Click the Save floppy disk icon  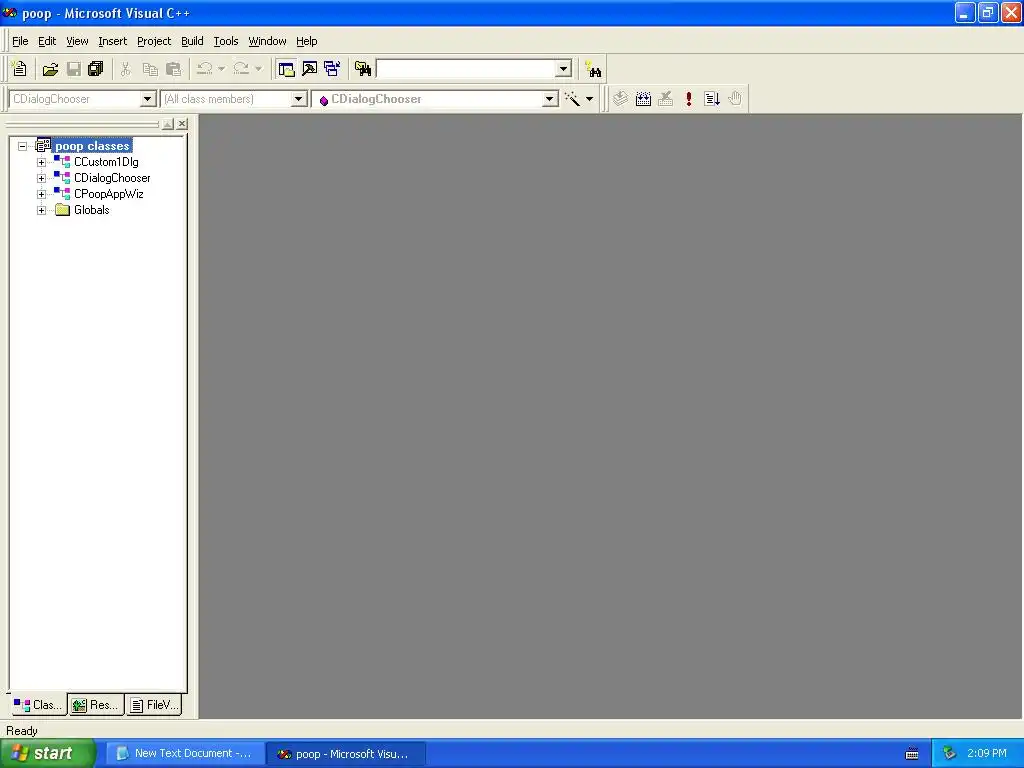pyautogui.click(x=74, y=69)
